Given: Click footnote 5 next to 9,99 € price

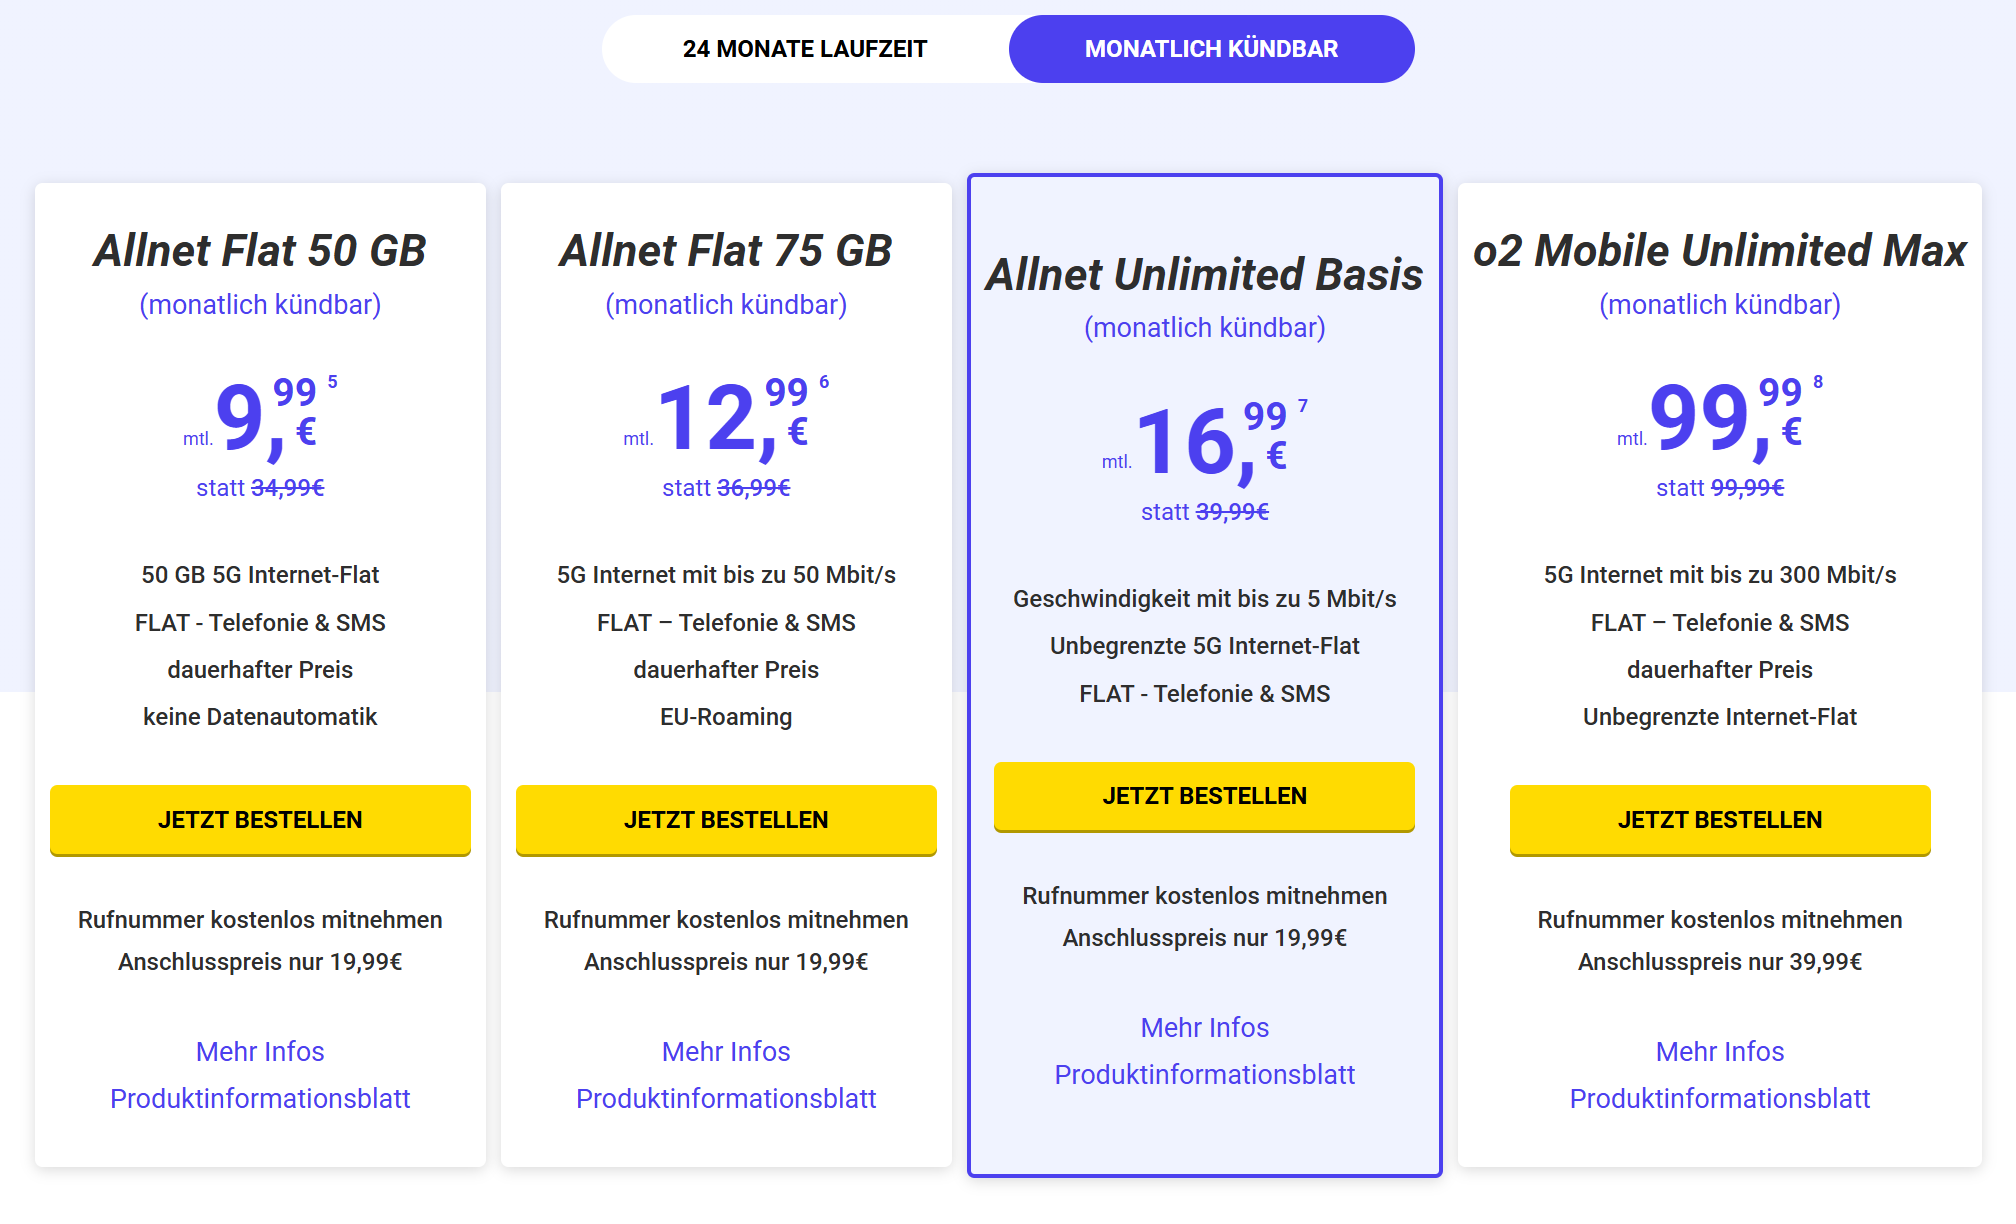Looking at the screenshot, I should point(333,382).
